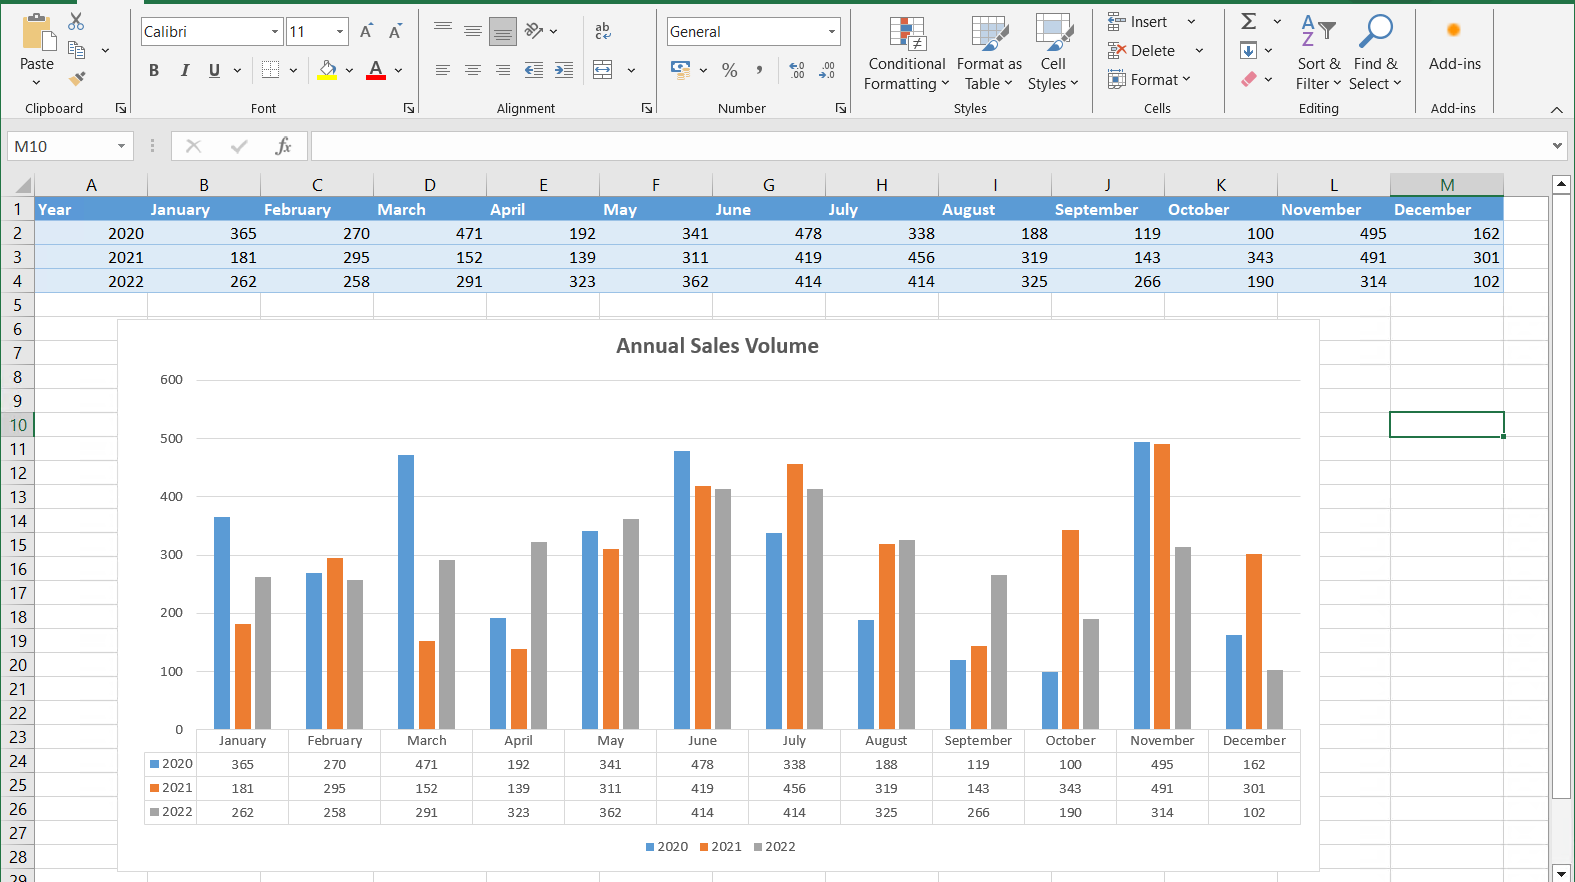This screenshot has height=882, width=1575.
Task: Click Insert Function fx button
Action: click(x=283, y=146)
